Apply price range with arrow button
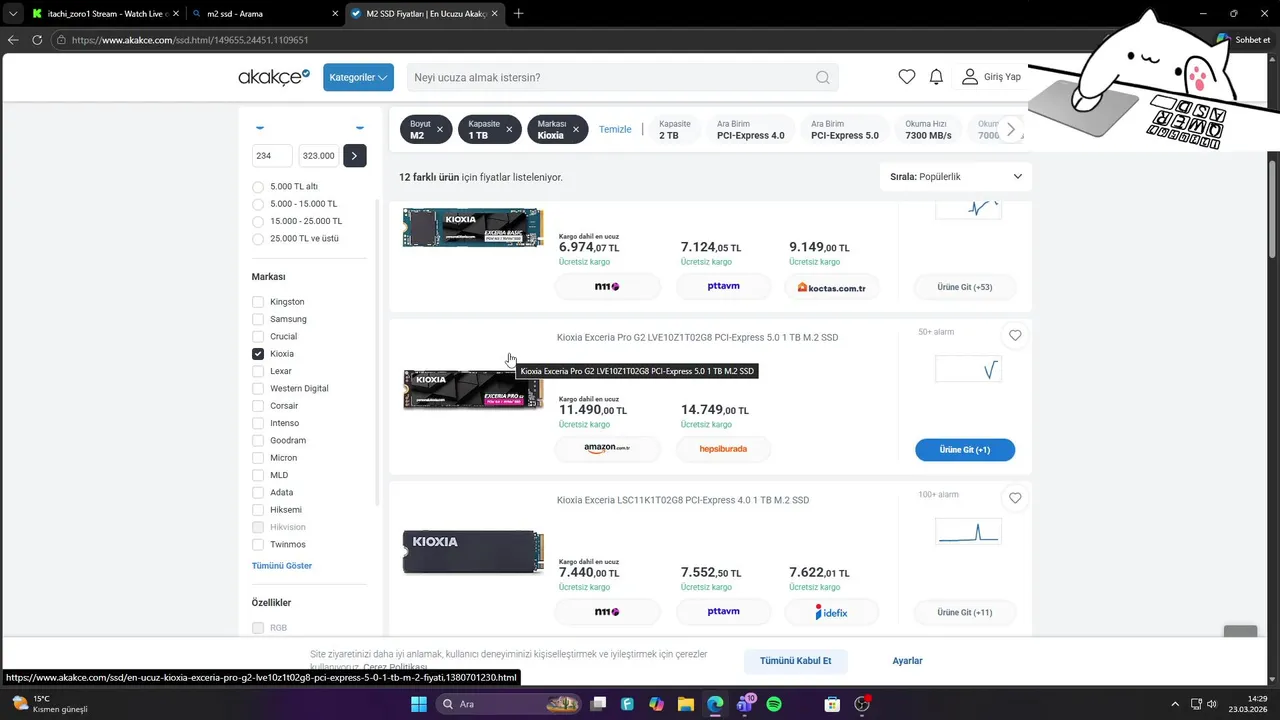Image resolution: width=1280 pixels, height=720 pixels. click(x=355, y=156)
